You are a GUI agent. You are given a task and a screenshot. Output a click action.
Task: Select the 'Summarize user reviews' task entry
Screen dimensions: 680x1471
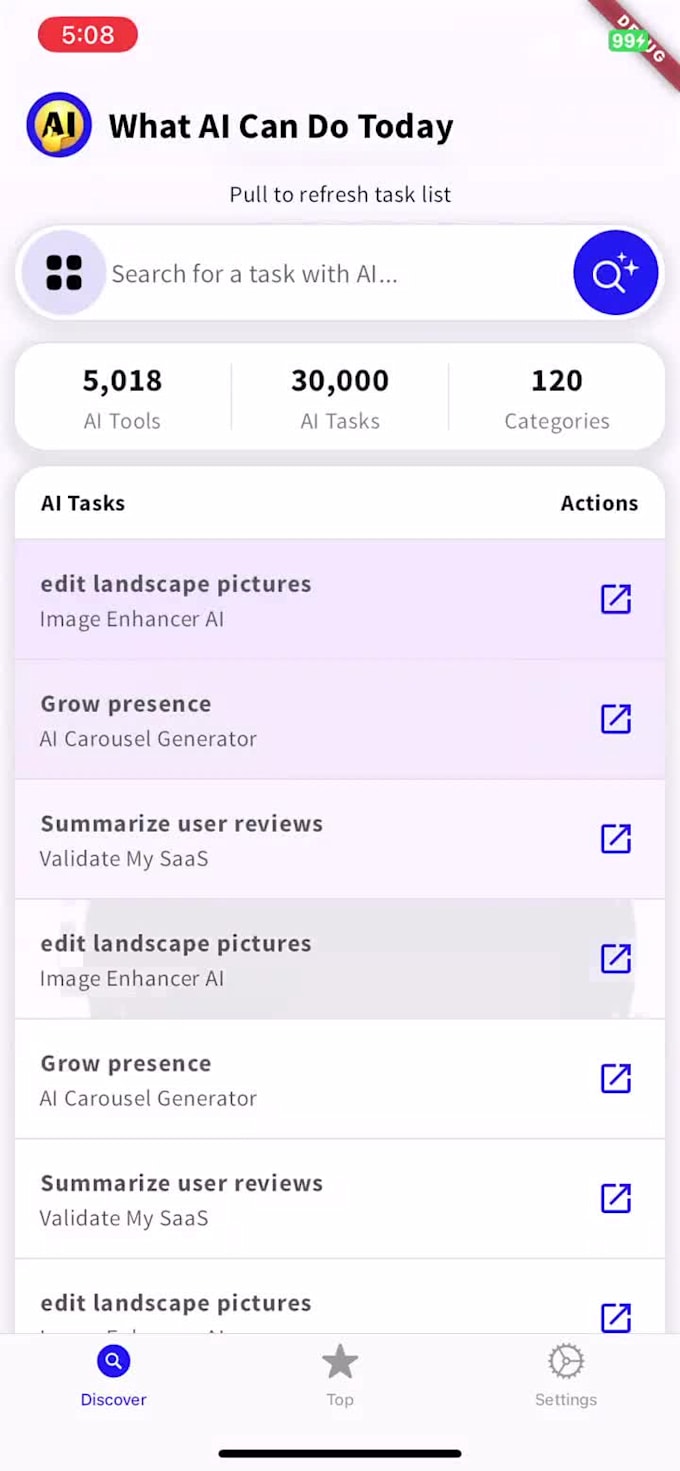click(181, 839)
